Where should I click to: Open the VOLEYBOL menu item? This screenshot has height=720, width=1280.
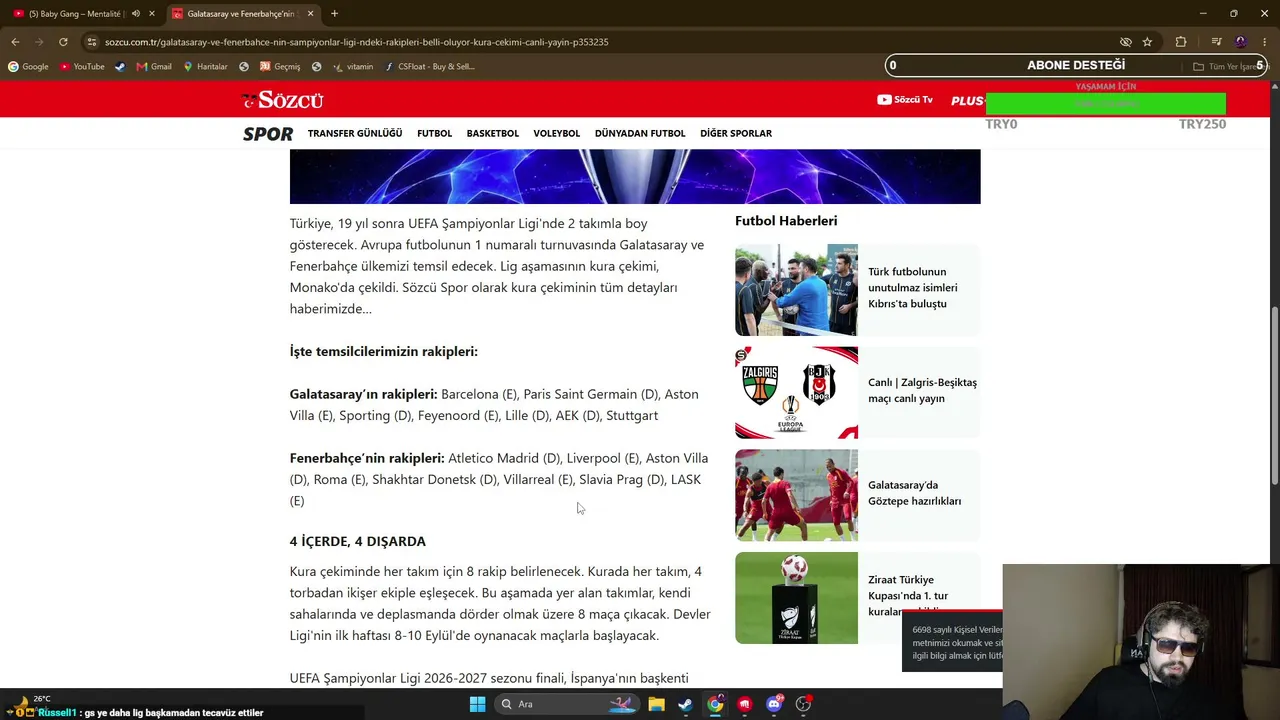click(557, 133)
